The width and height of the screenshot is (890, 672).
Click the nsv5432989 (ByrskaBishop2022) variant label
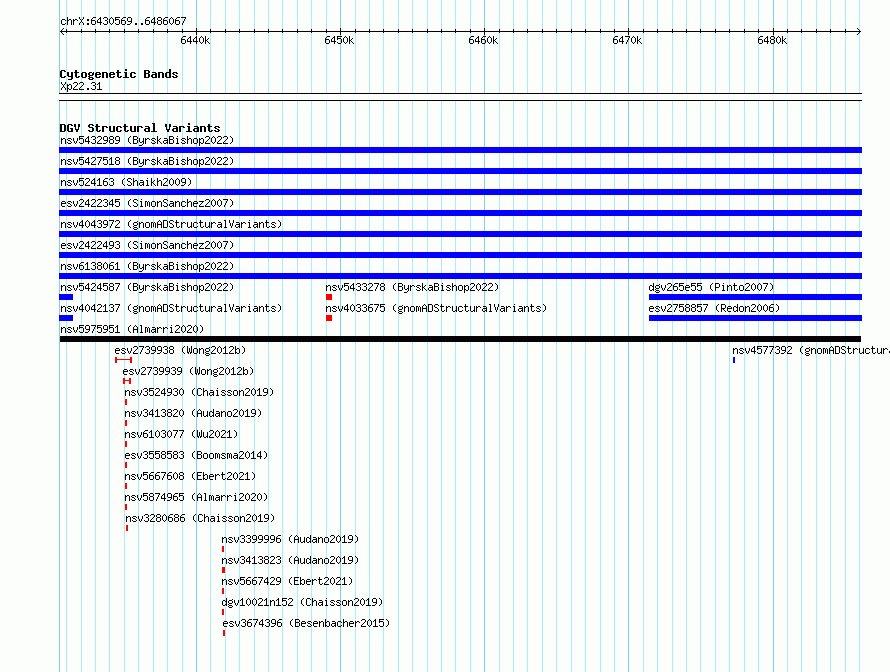pos(147,140)
